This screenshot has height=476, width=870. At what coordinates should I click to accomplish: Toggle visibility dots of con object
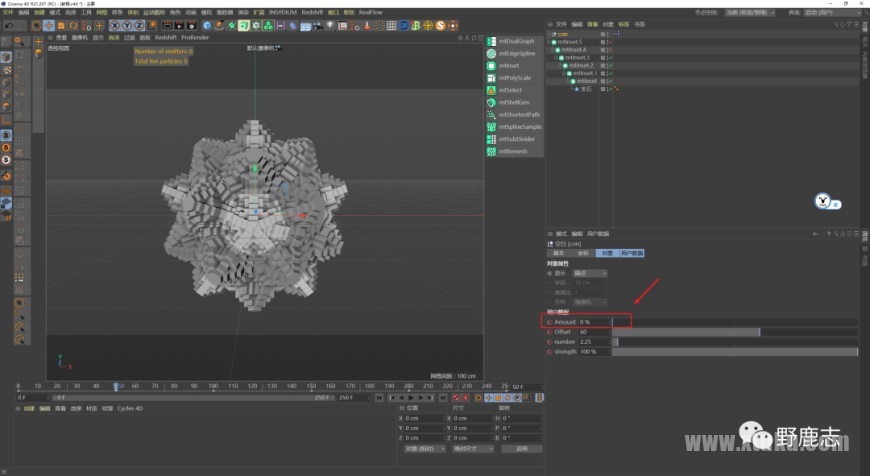coord(609,34)
